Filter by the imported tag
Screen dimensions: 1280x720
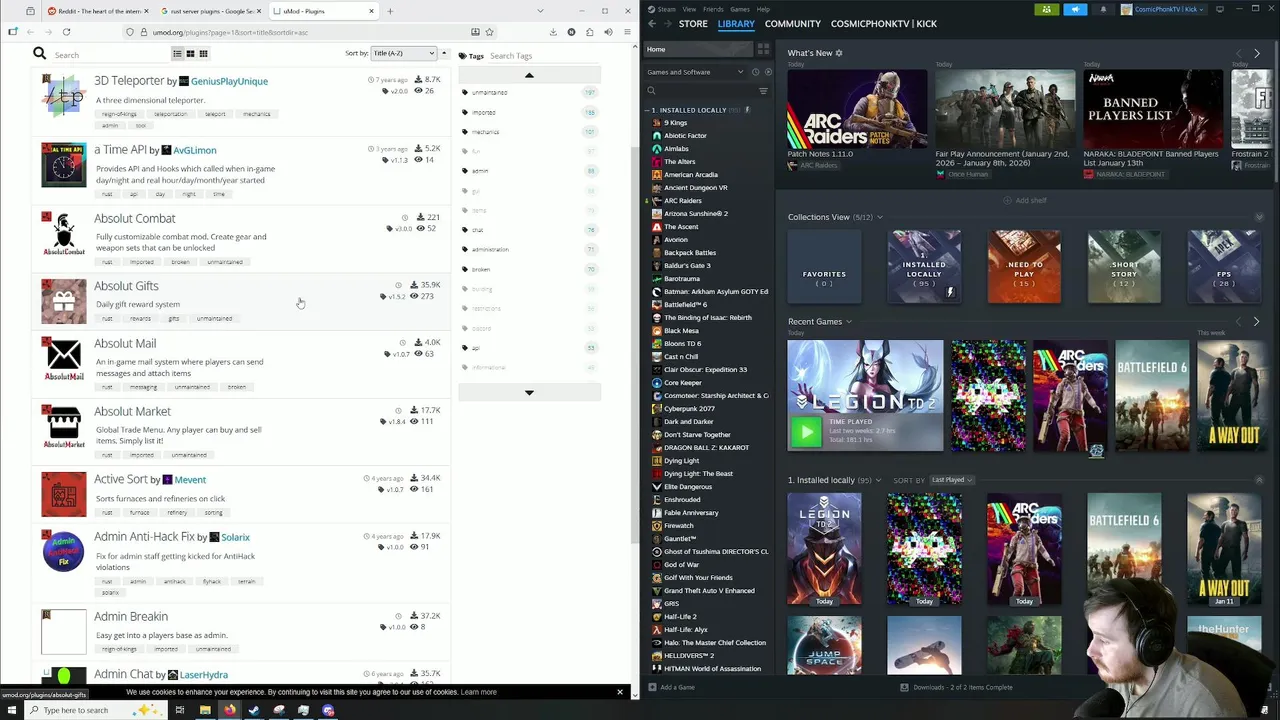pyautogui.click(x=484, y=112)
